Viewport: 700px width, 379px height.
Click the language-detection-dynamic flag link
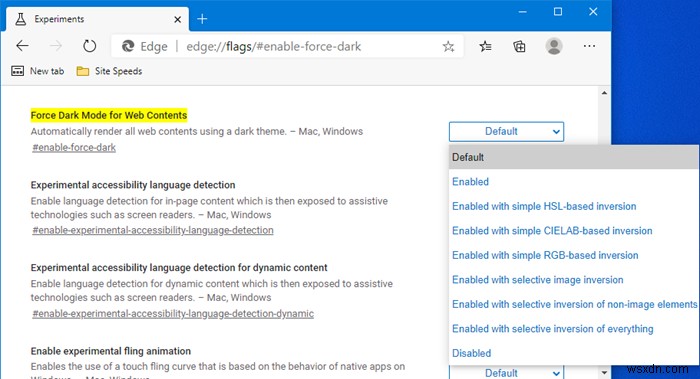(173, 313)
